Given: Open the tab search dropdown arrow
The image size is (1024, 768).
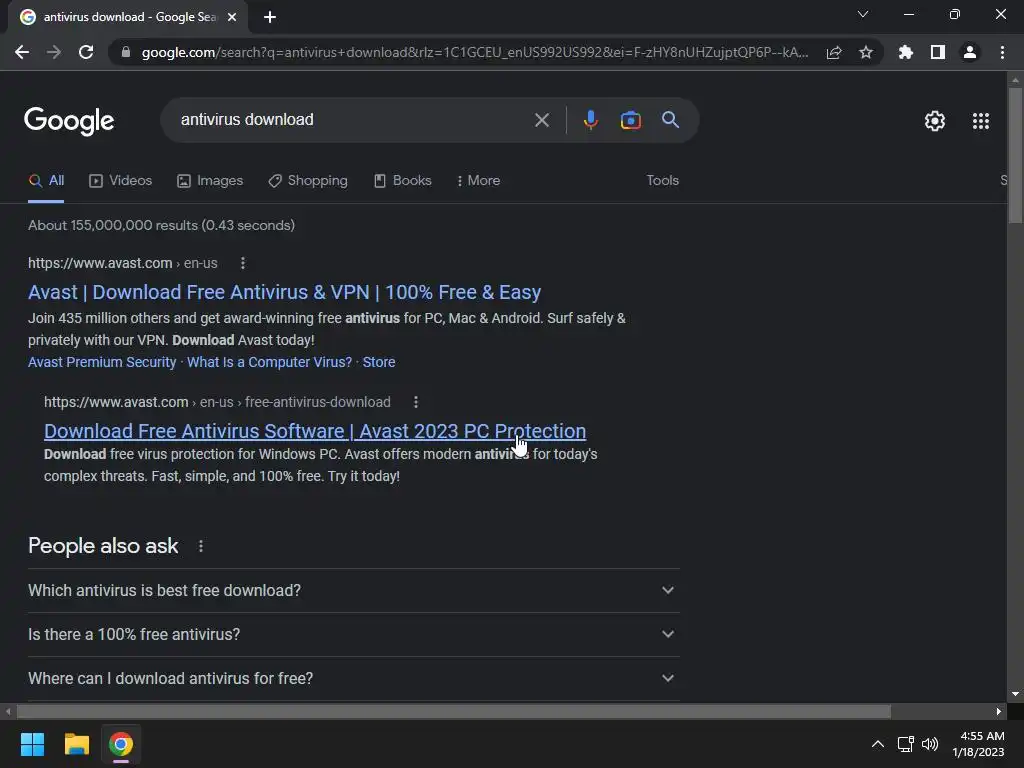Looking at the screenshot, I should 863,14.
